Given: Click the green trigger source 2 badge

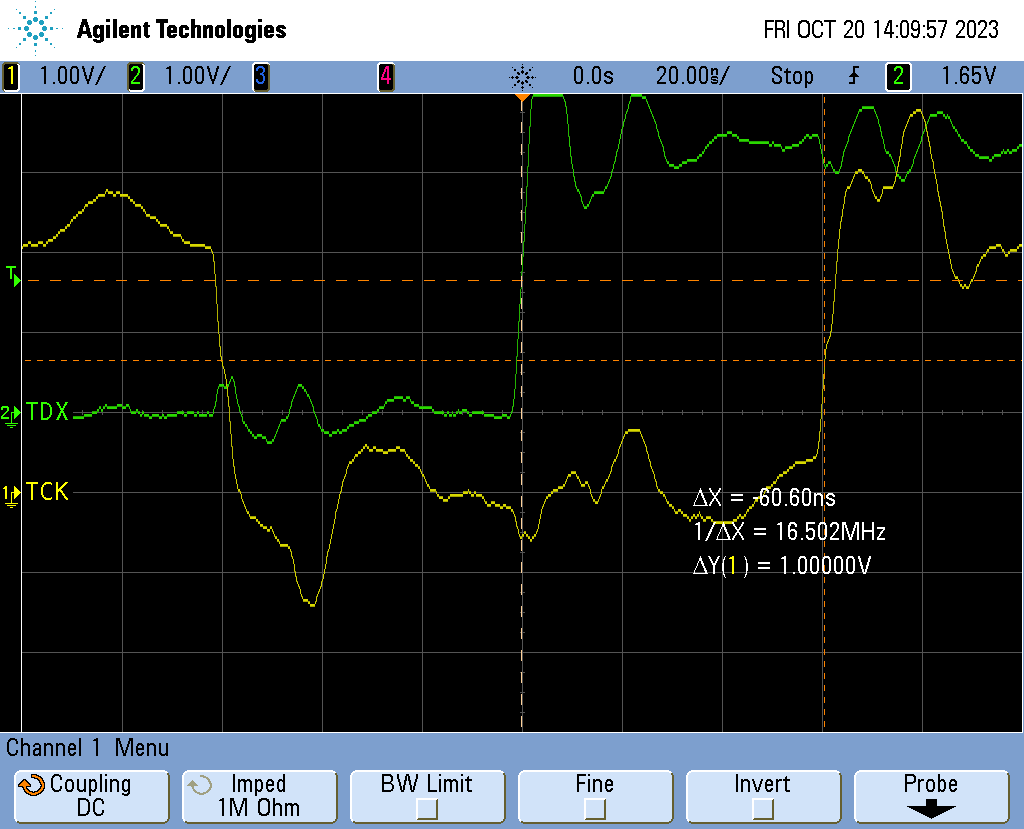Looking at the screenshot, I should point(899,76).
